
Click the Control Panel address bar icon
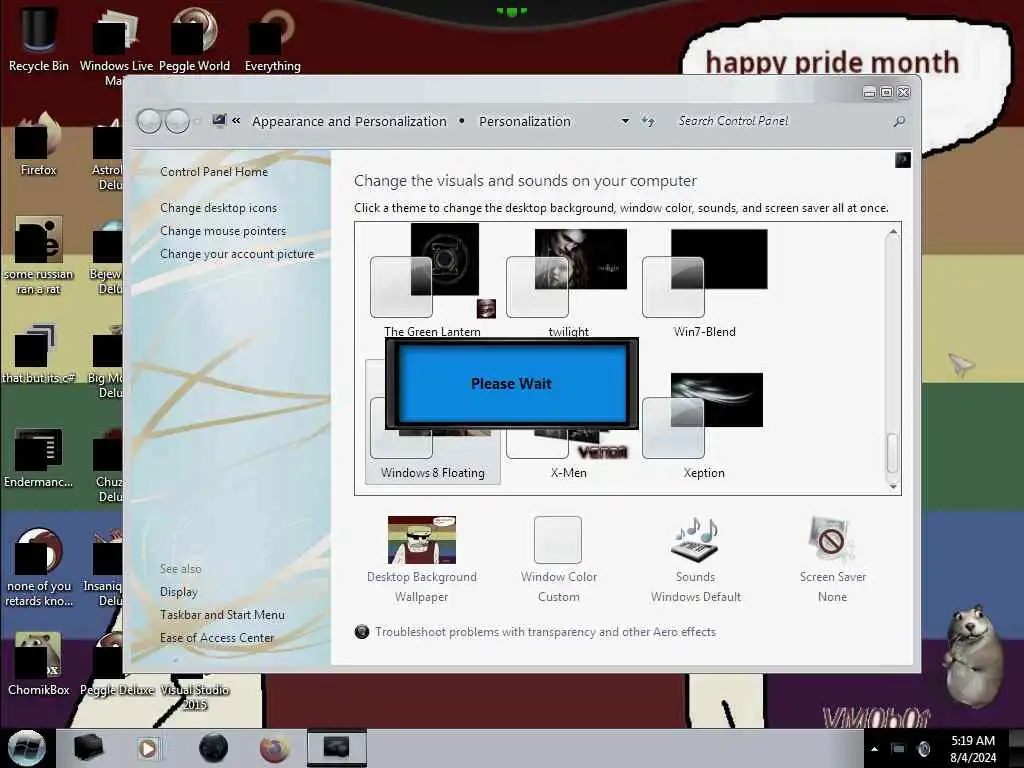[x=219, y=121]
